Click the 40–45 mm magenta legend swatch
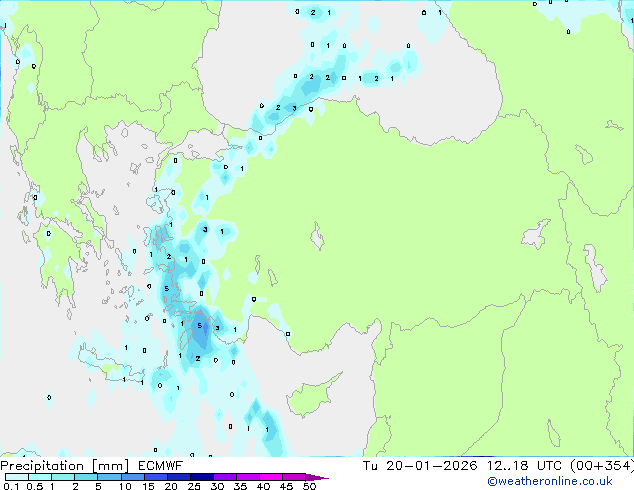 pos(271,477)
